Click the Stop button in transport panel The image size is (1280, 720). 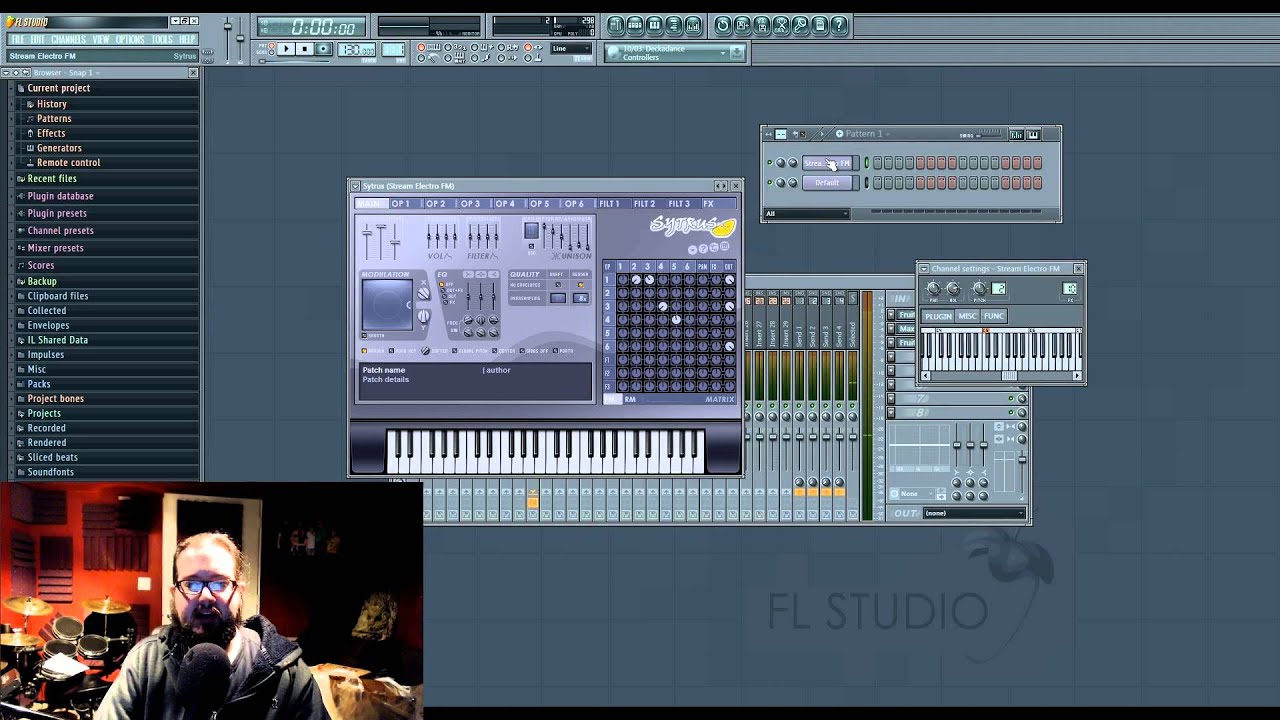[x=305, y=49]
